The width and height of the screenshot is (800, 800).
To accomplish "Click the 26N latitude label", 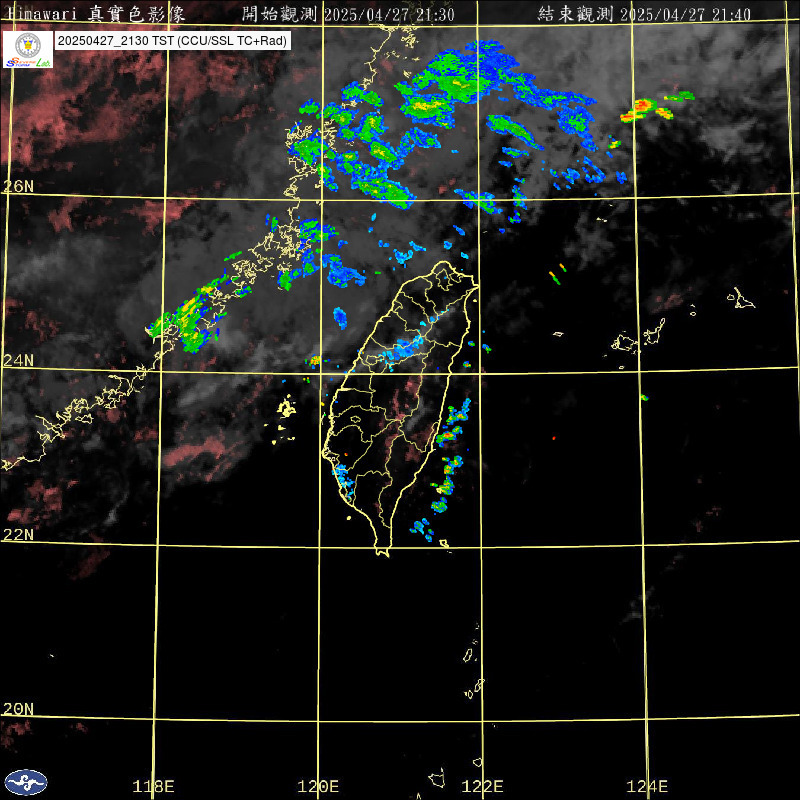I will (x=18, y=186).
